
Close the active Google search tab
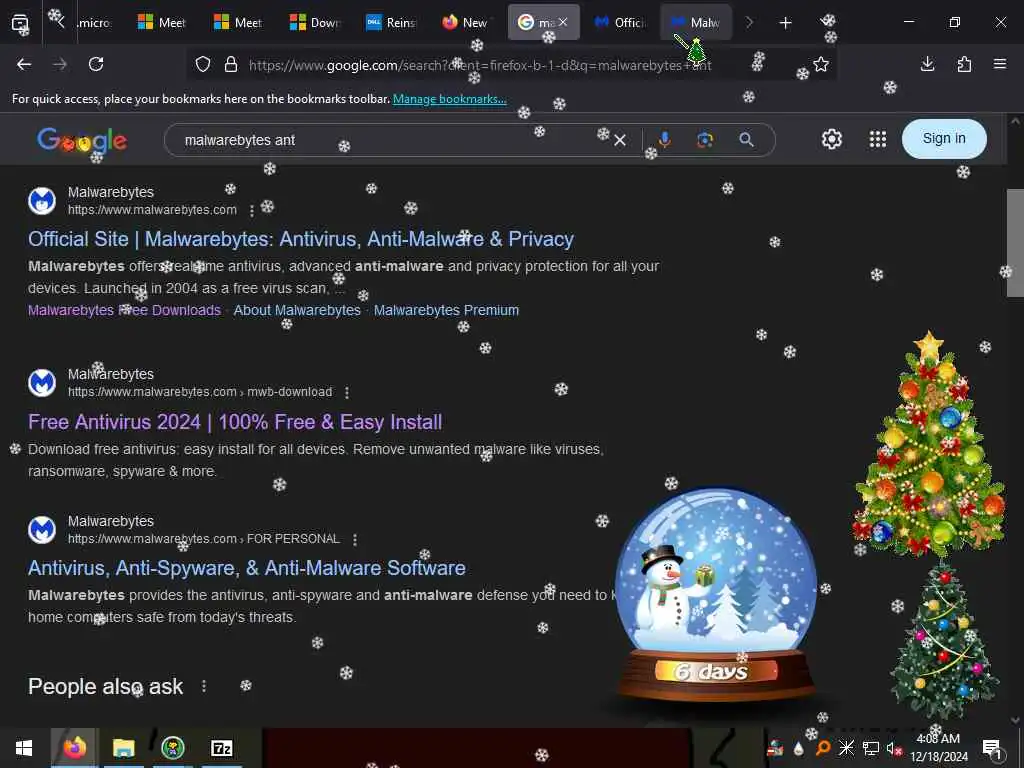point(563,22)
